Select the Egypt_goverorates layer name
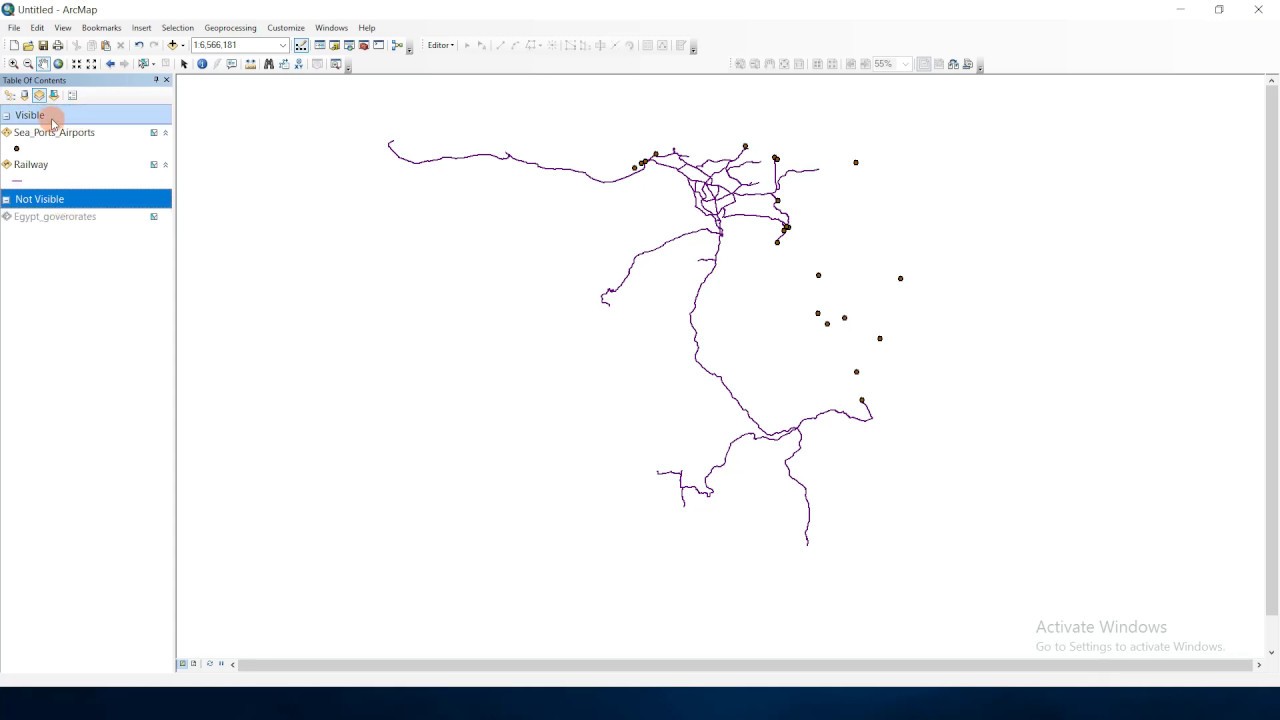 pyautogui.click(x=55, y=216)
